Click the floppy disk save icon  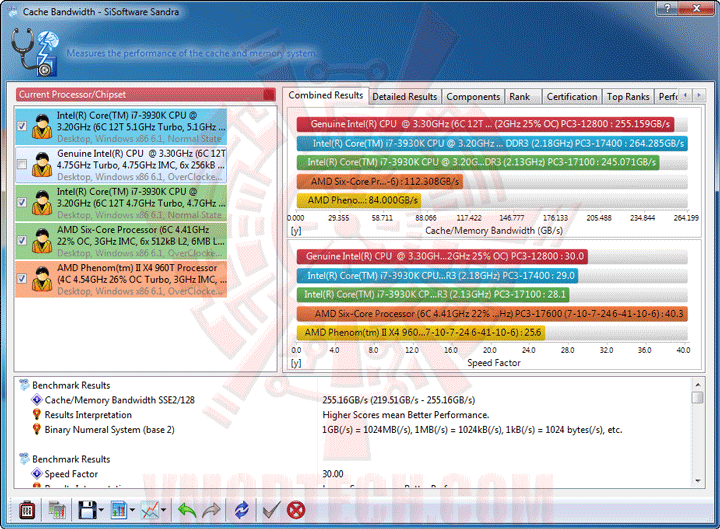(87, 510)
